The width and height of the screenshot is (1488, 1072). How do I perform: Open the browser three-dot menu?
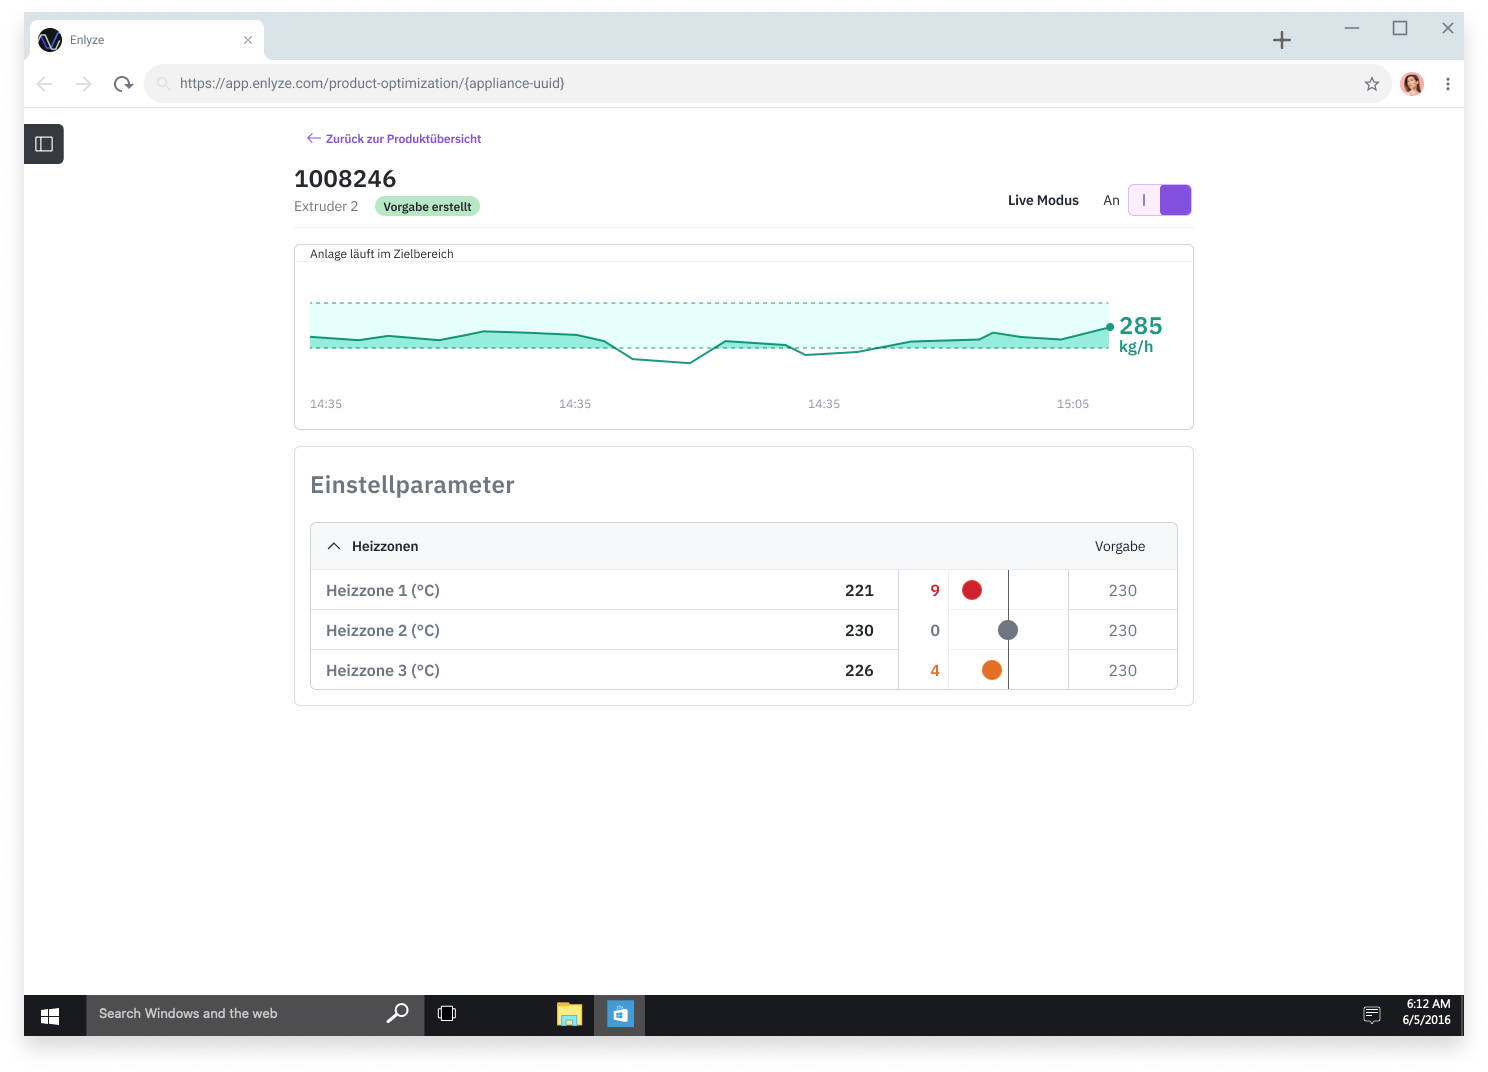(x=1447, y=84)
